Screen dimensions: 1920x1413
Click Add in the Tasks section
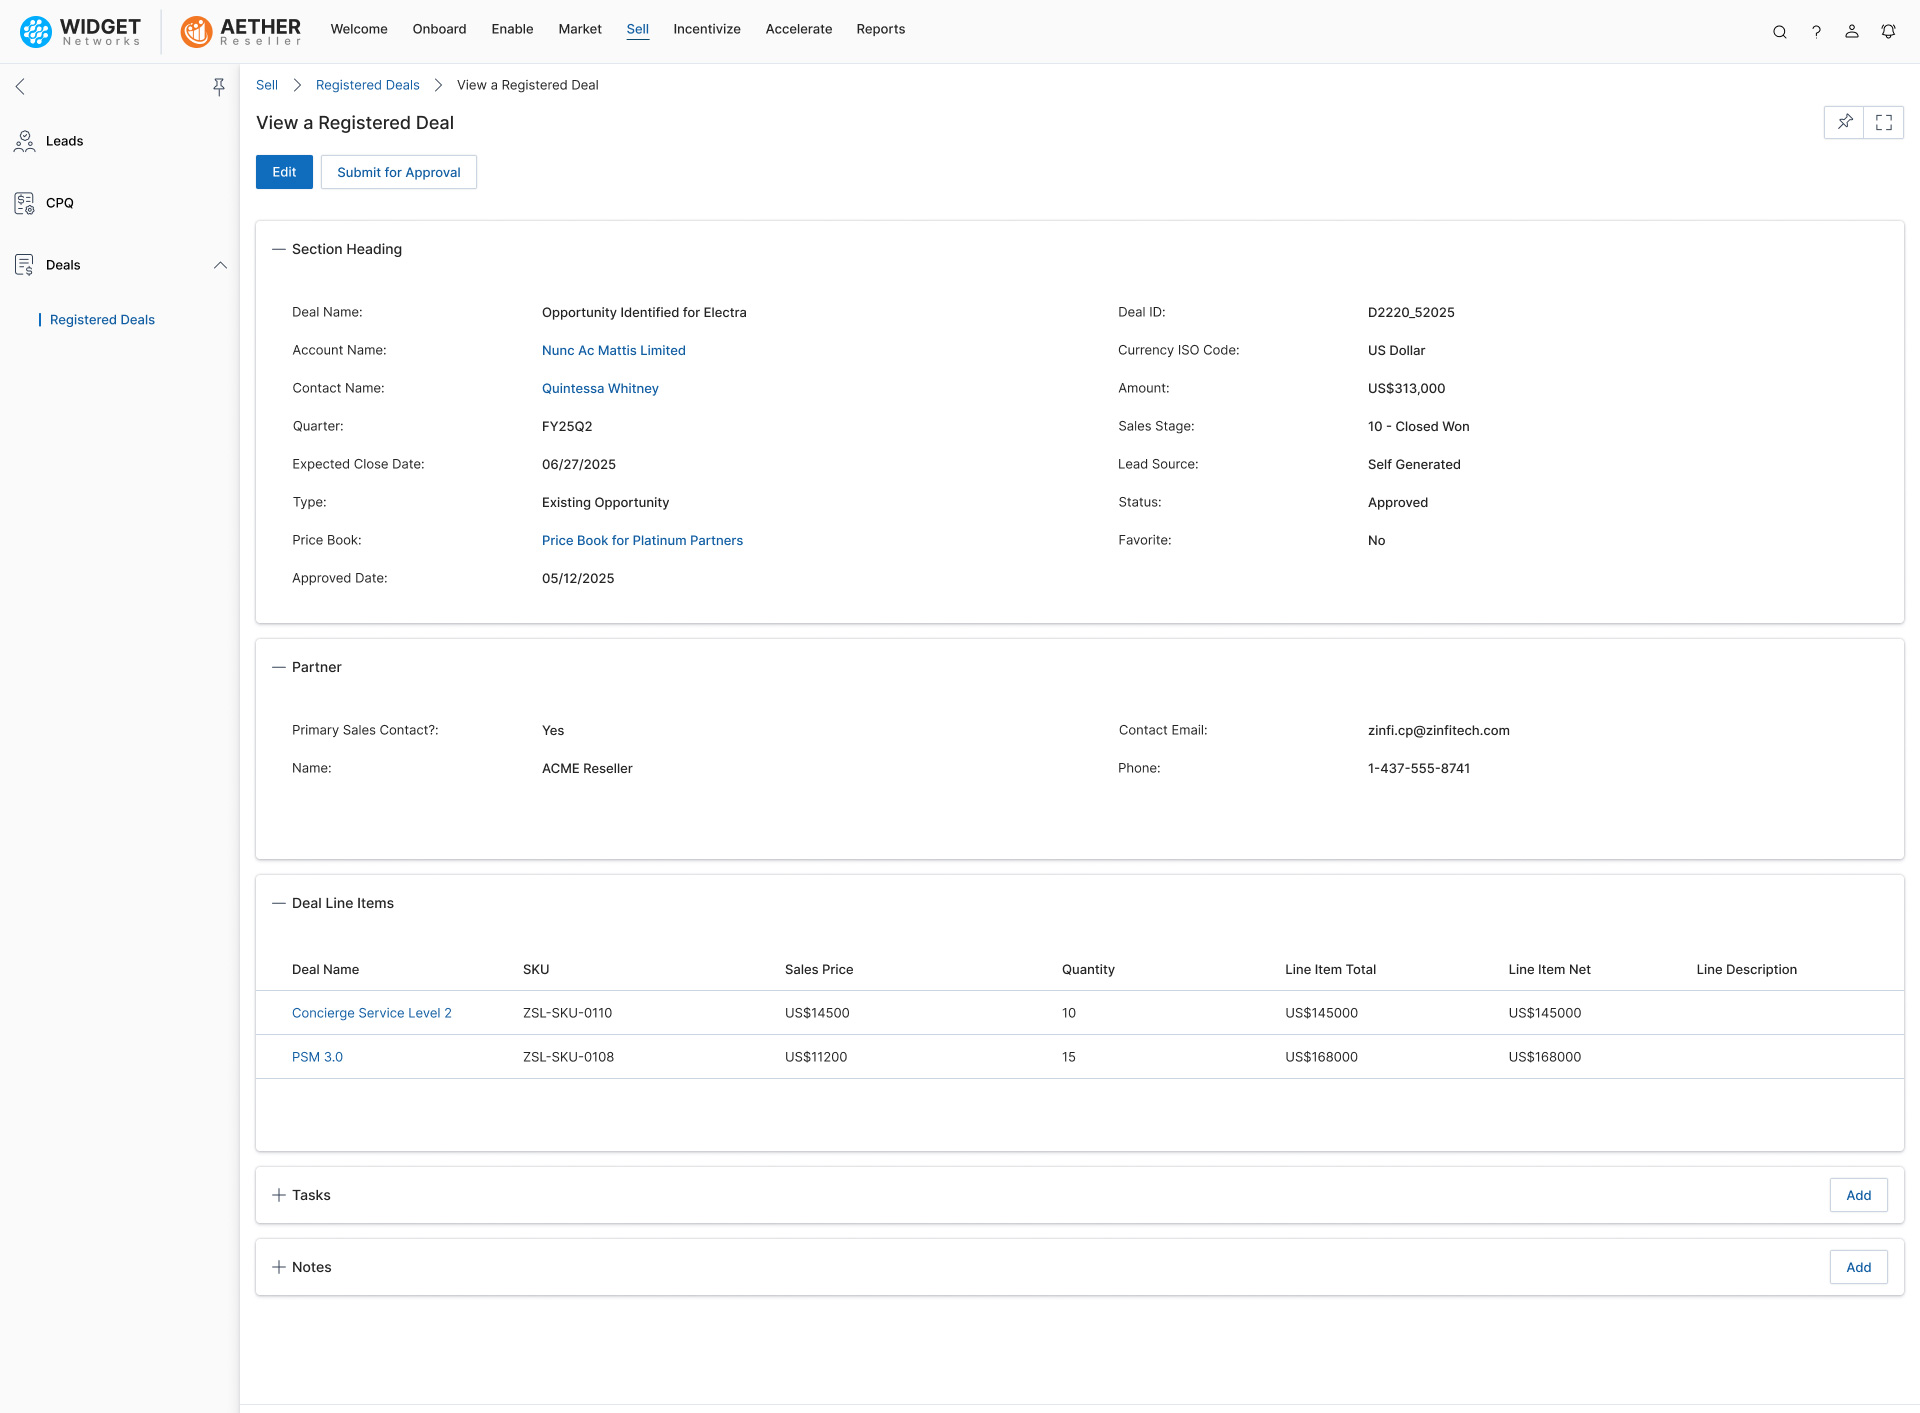[1858, 1195]
